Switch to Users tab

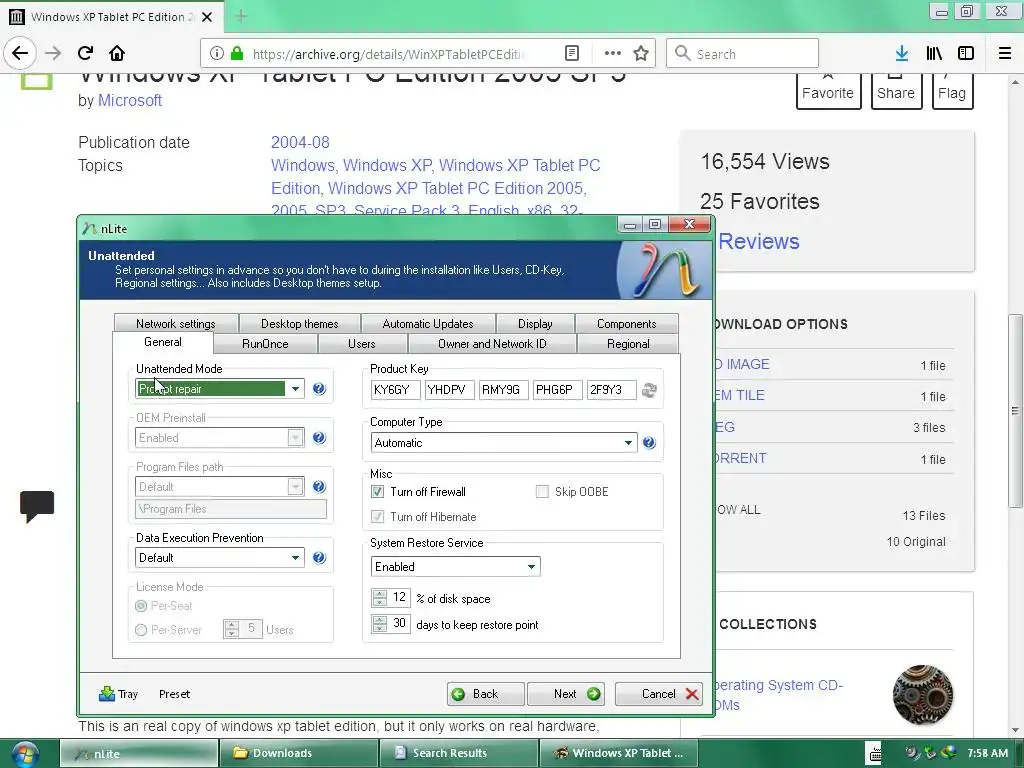click(362, 344)
